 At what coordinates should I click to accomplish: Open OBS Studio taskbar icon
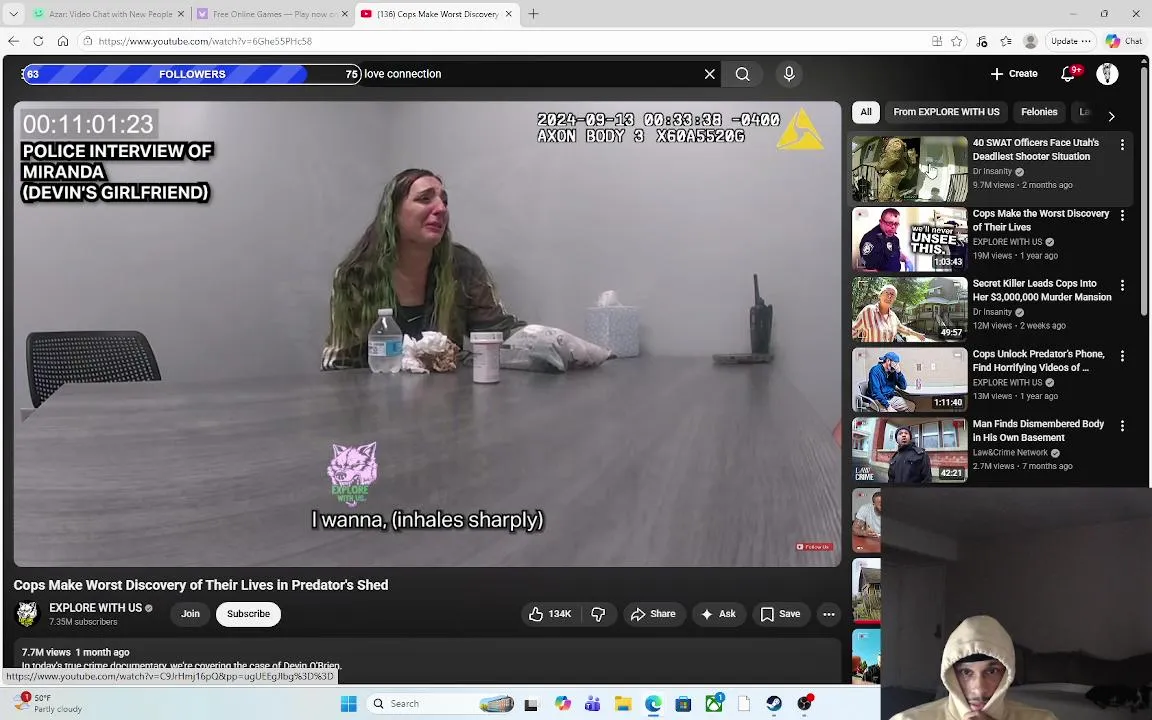tap(805, 703)
